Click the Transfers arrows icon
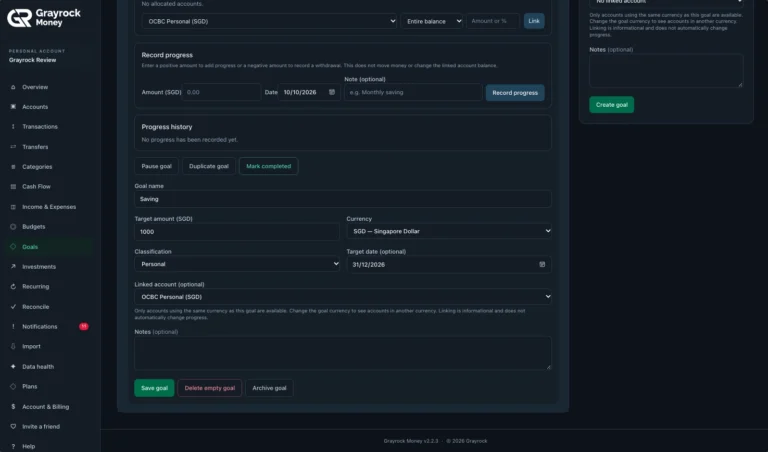 (x=13, y=146)
